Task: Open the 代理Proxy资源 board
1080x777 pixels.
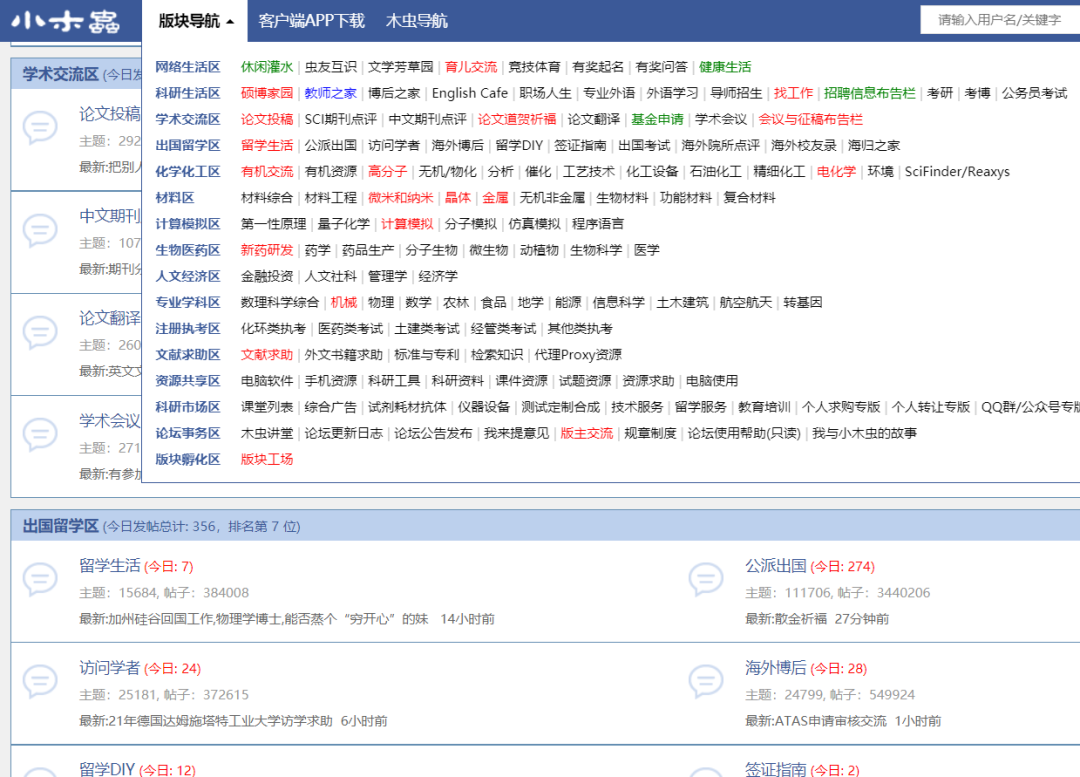Action: coord(578,355)
